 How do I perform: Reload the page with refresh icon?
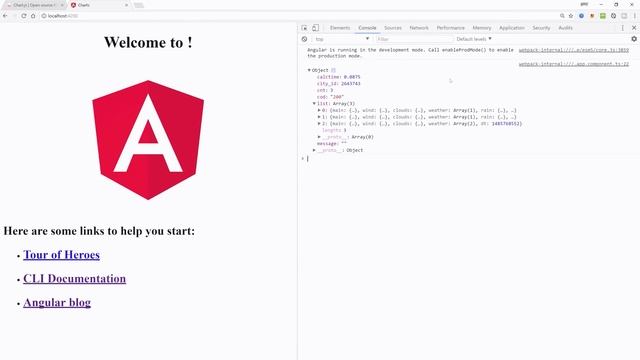[x=24, y=16]
